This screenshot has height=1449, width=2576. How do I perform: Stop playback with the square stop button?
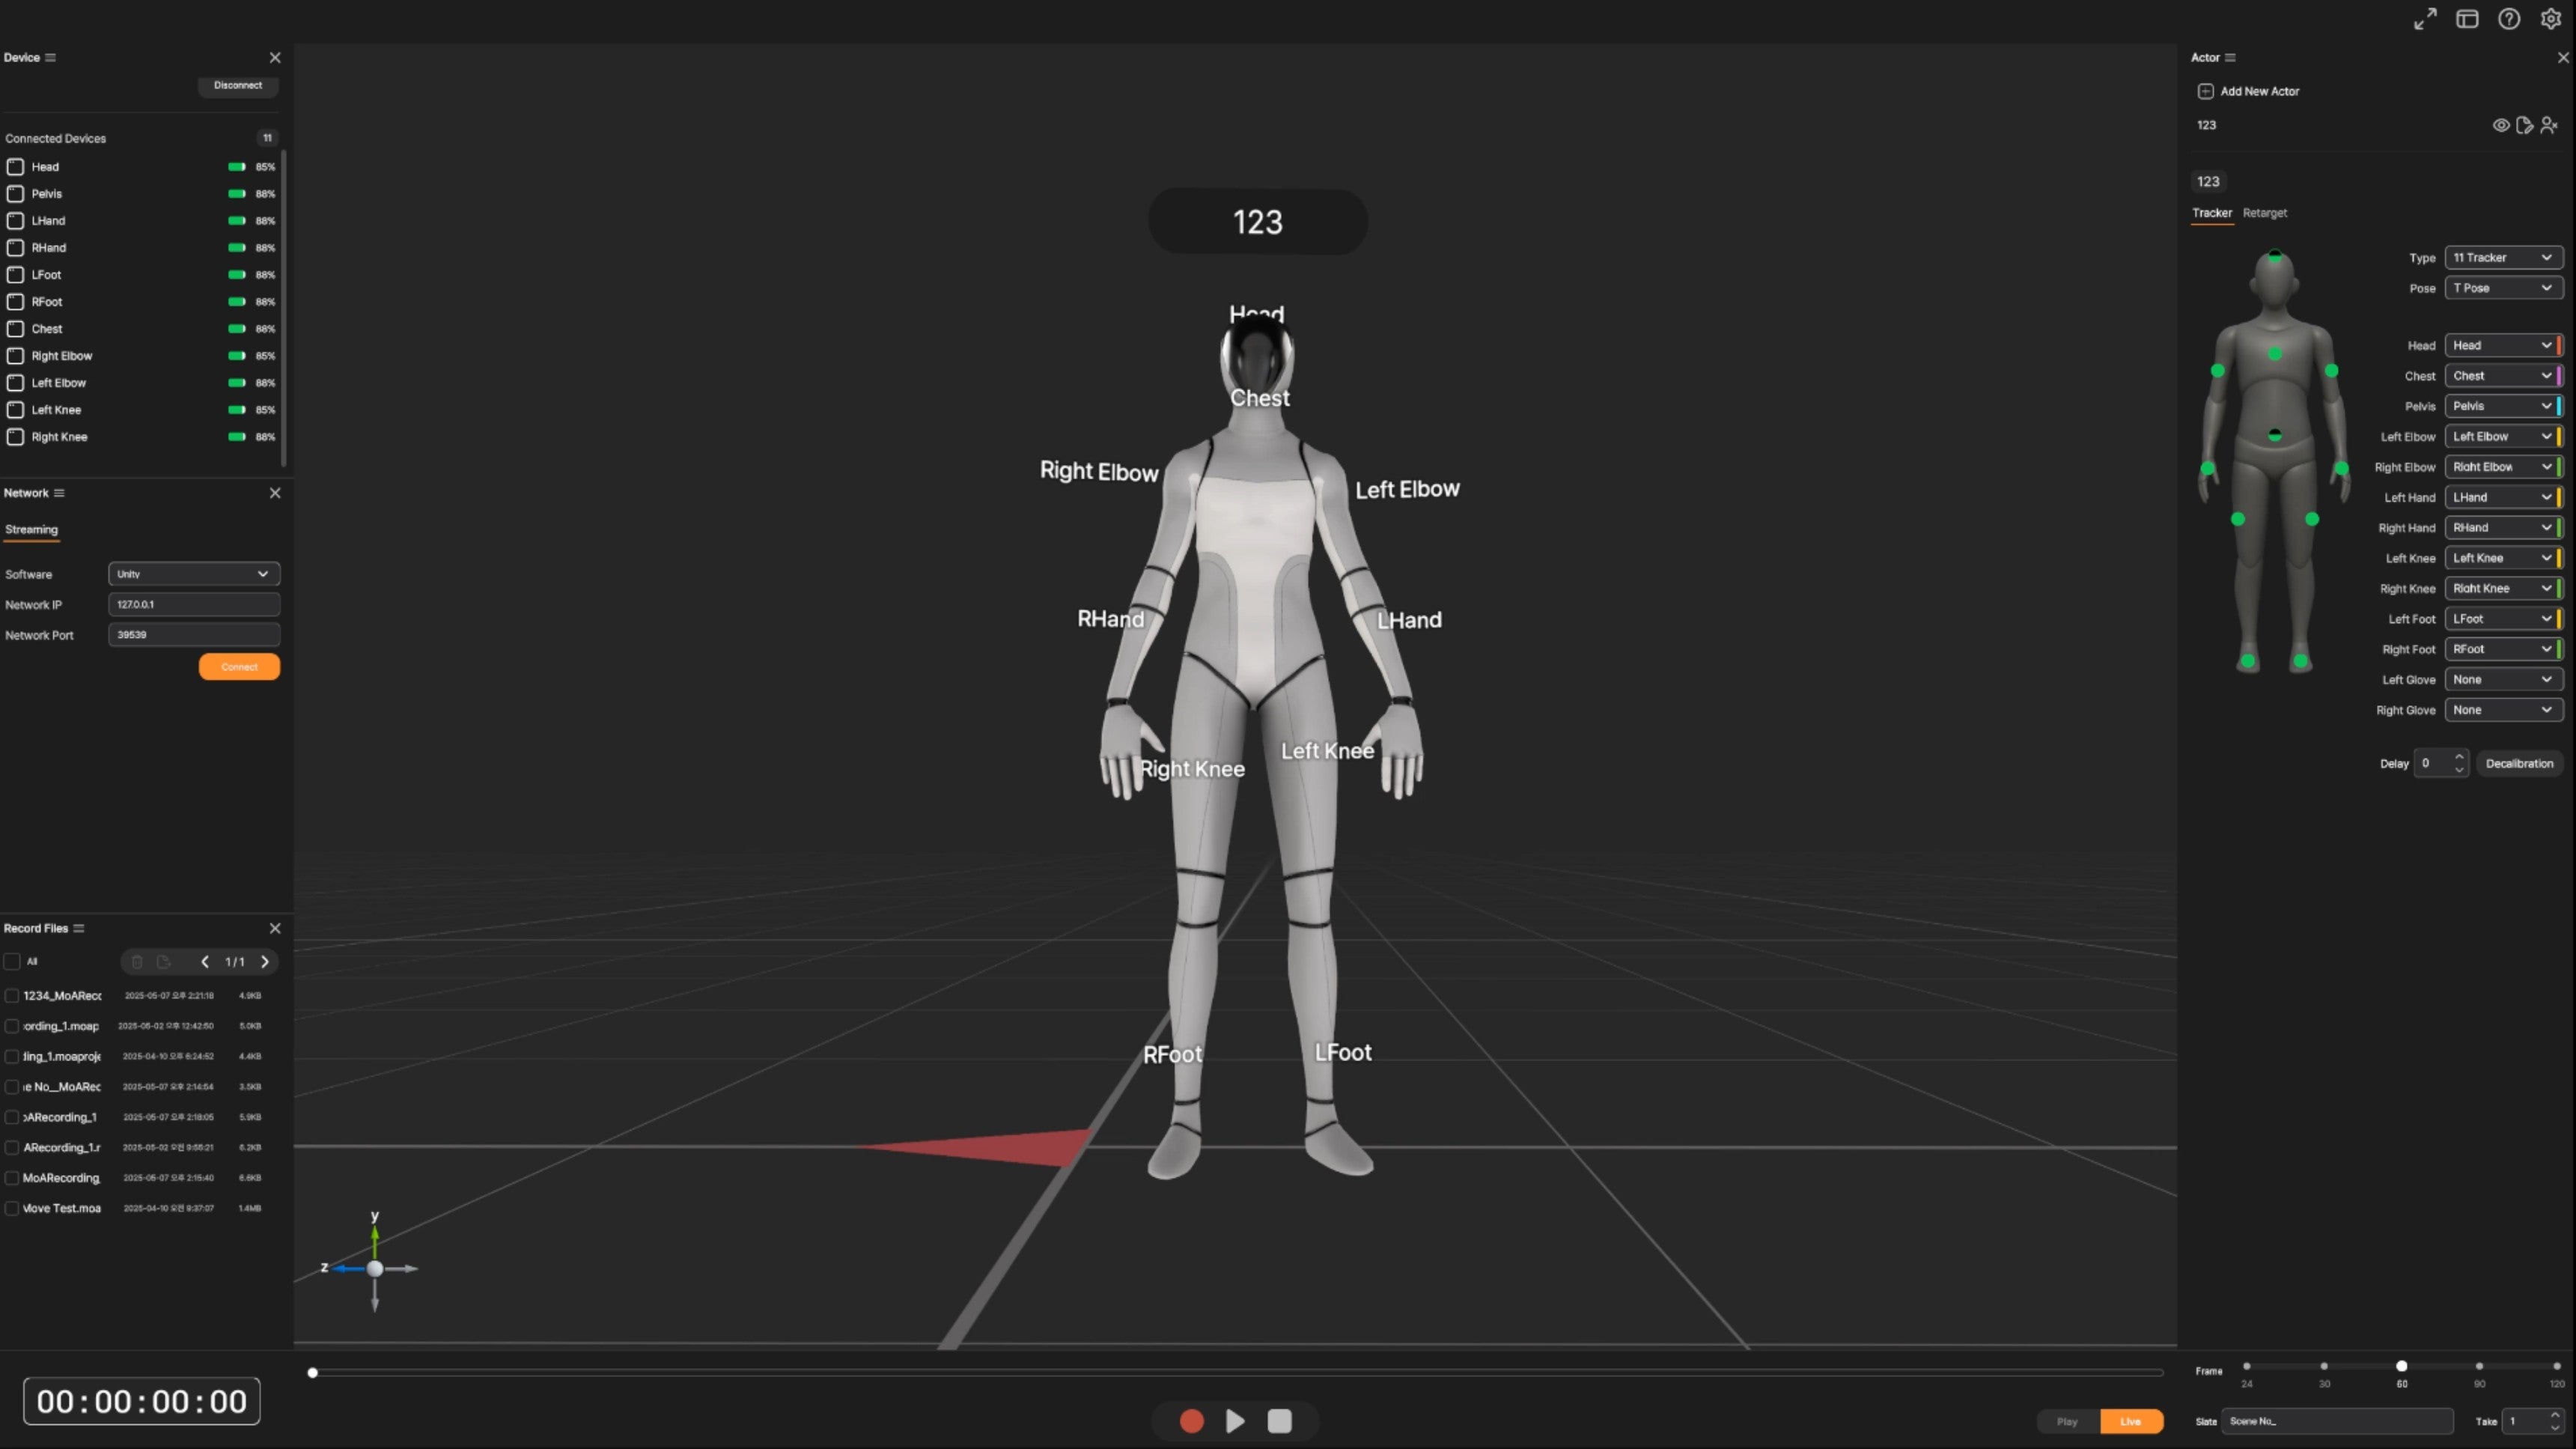coord(1280,1421)
